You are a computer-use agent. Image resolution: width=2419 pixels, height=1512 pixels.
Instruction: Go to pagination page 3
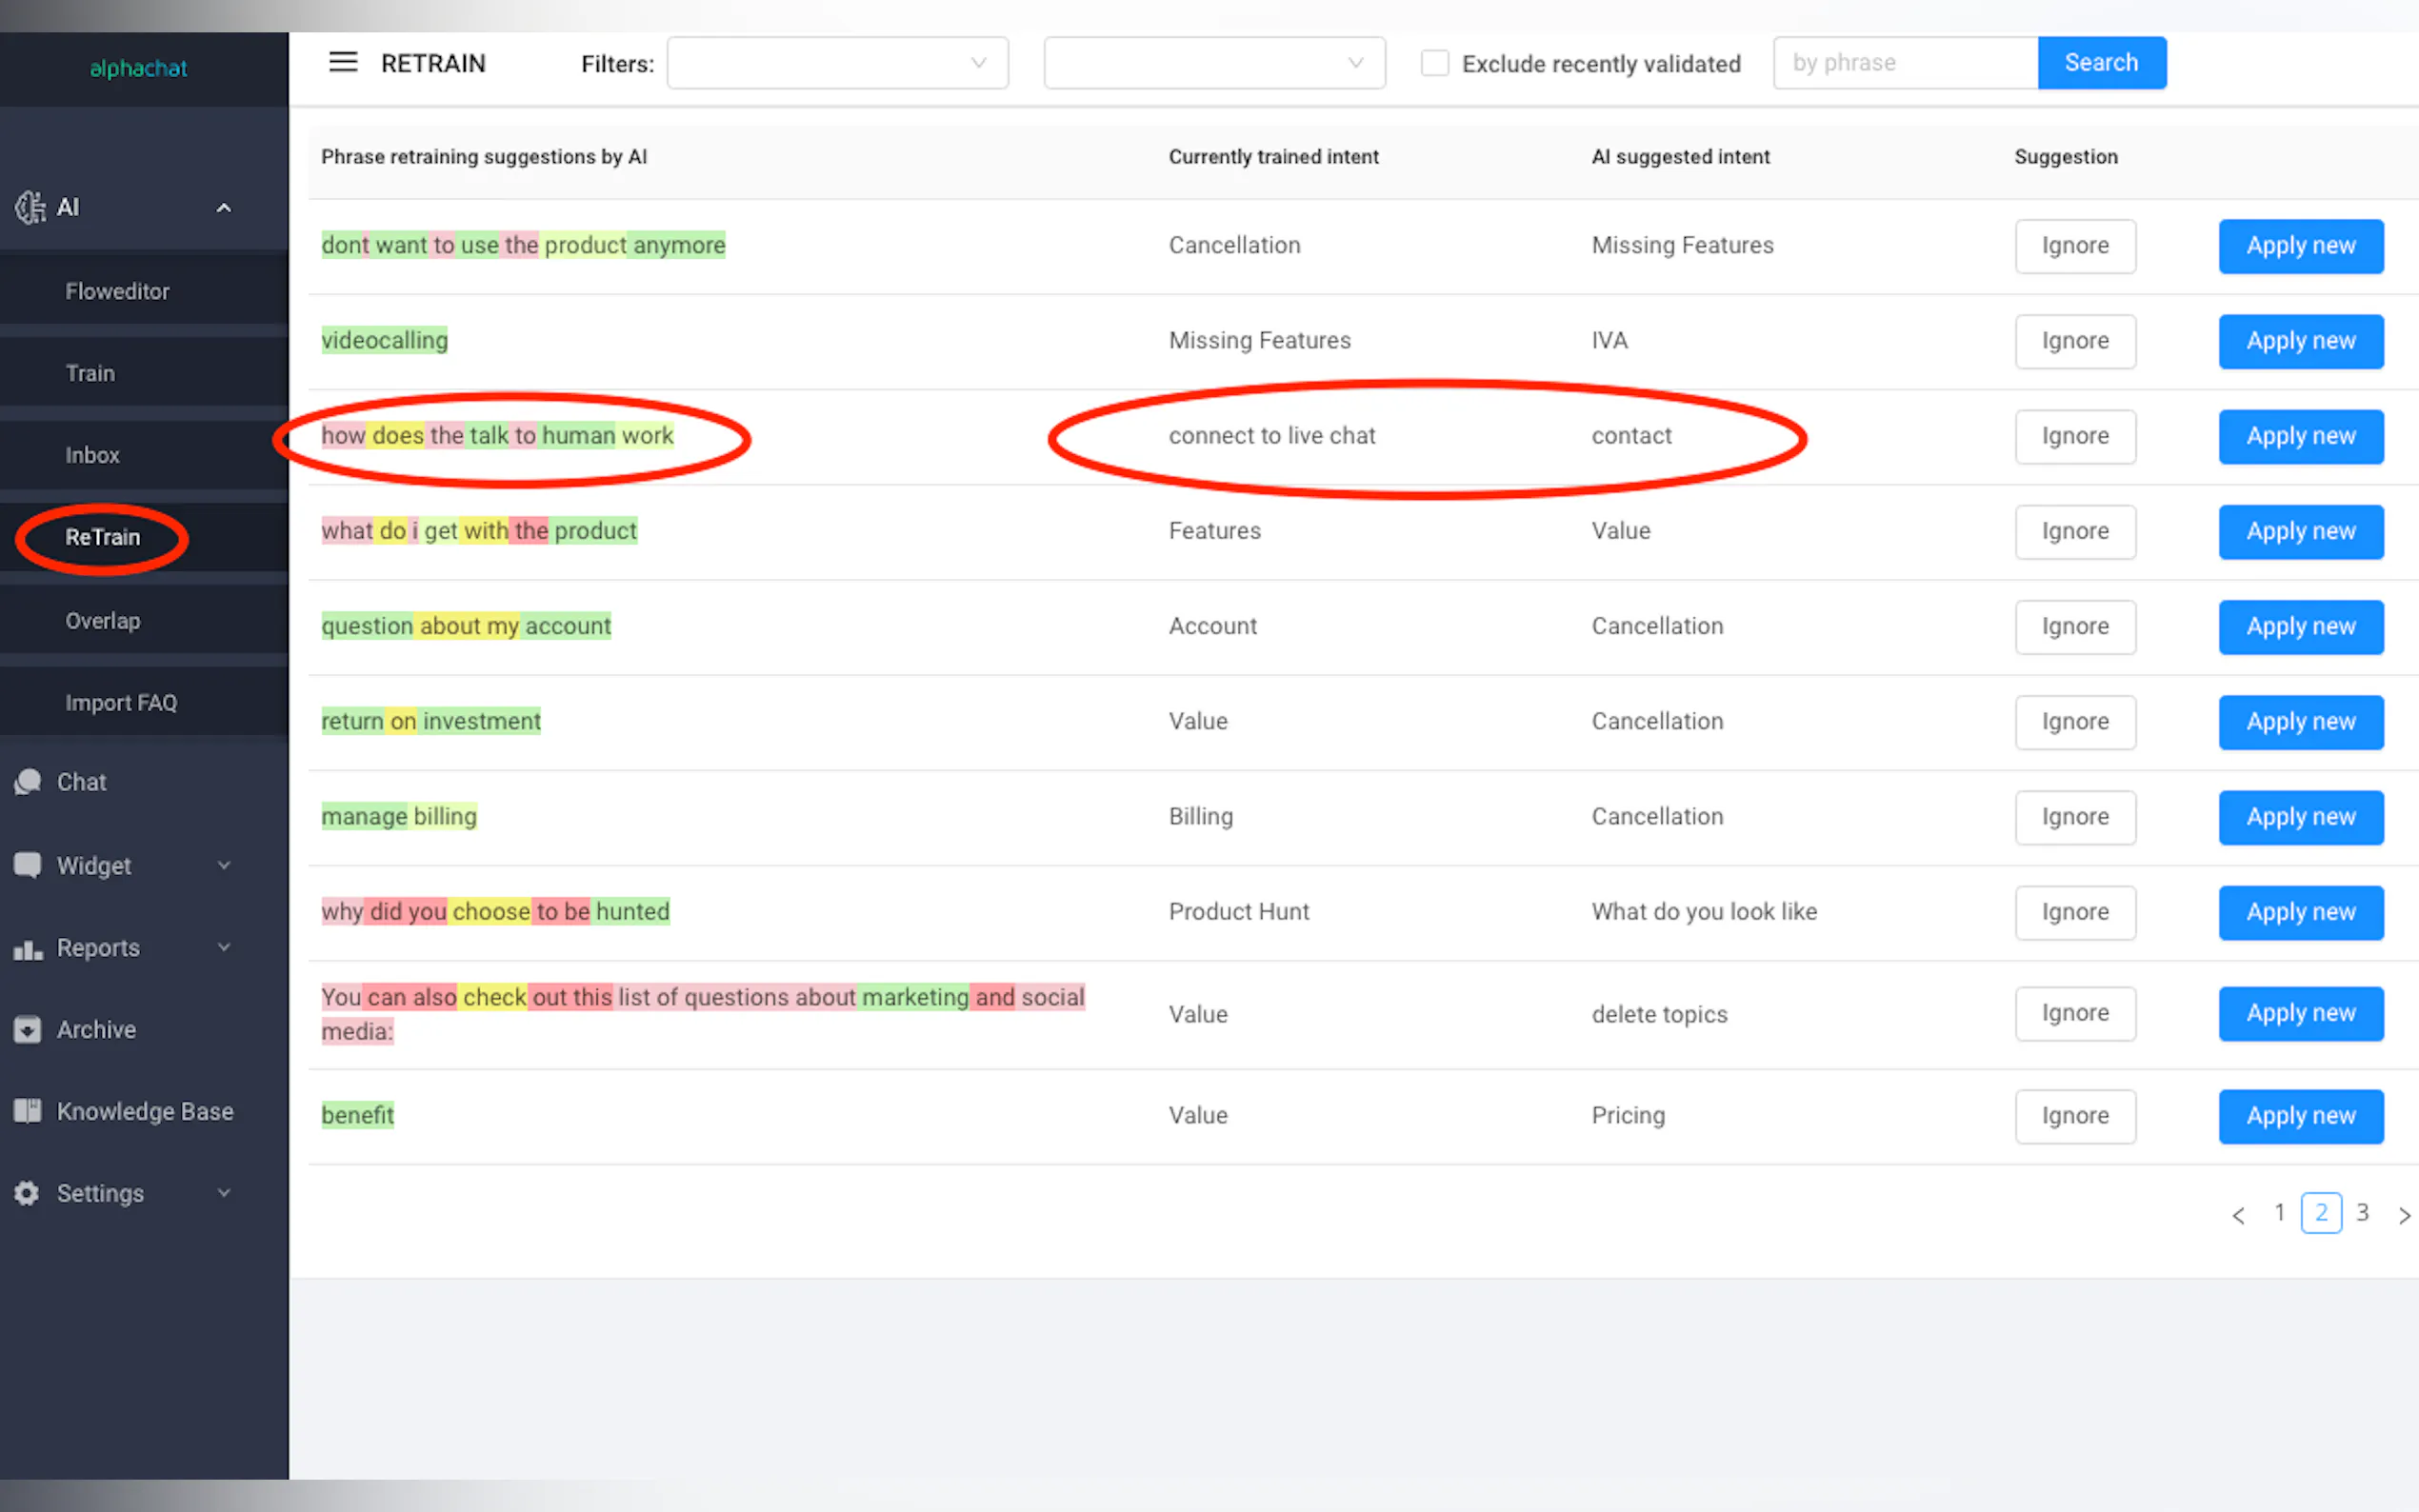click(2362, 1213)
